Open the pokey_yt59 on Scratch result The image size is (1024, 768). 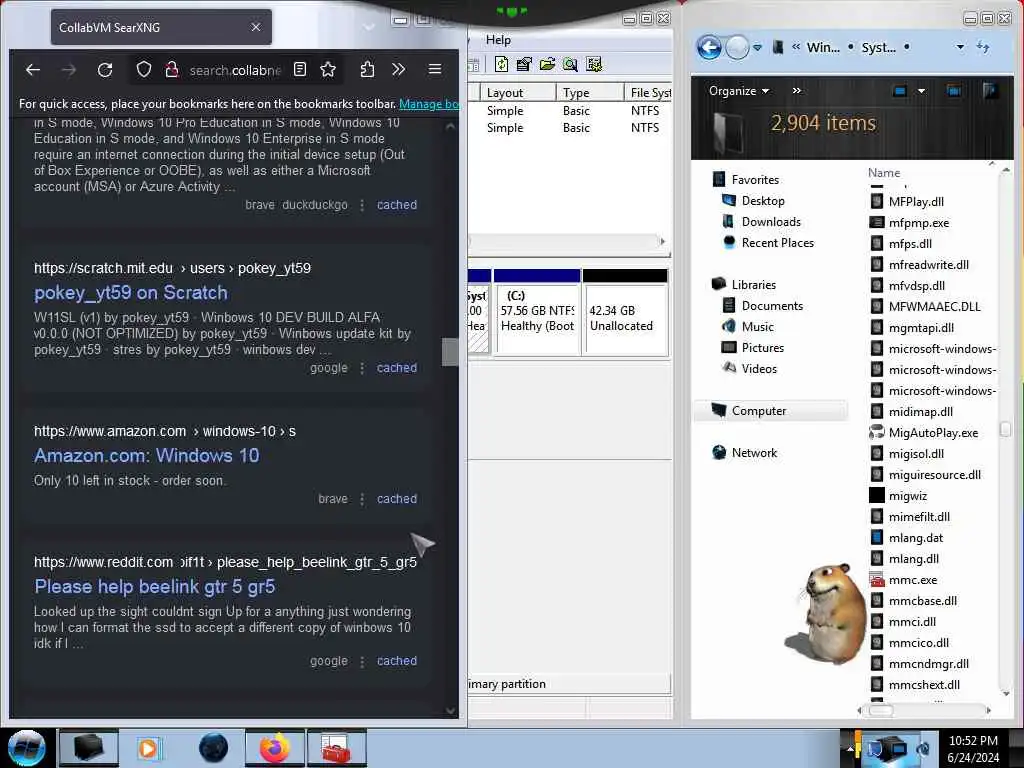[131, 293]
